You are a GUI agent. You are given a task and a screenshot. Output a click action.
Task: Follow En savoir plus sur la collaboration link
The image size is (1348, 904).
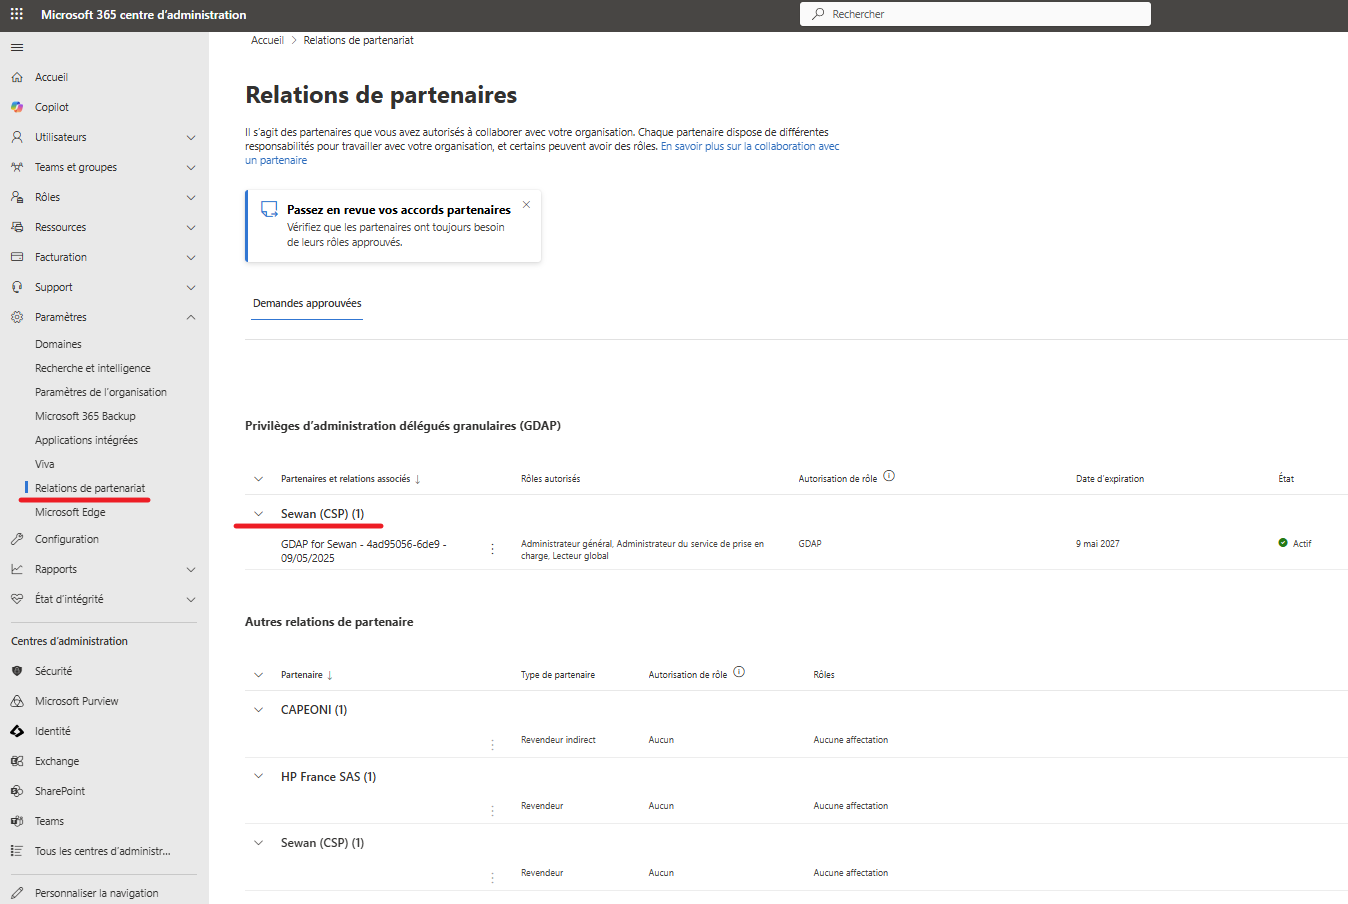point(542,153)
